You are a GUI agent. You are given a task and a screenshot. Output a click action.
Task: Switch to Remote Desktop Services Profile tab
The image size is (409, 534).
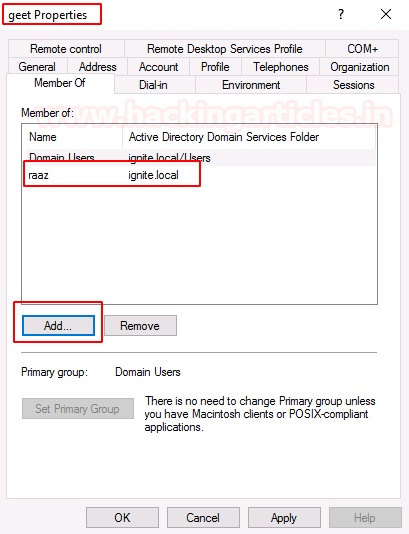(x=225, y=49)
